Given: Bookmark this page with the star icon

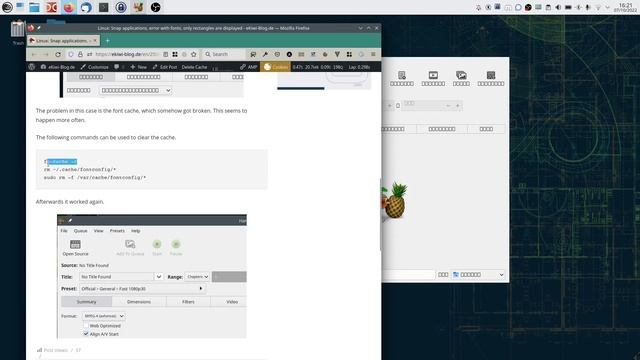Looking at the screenshot, I should point(193,54).
